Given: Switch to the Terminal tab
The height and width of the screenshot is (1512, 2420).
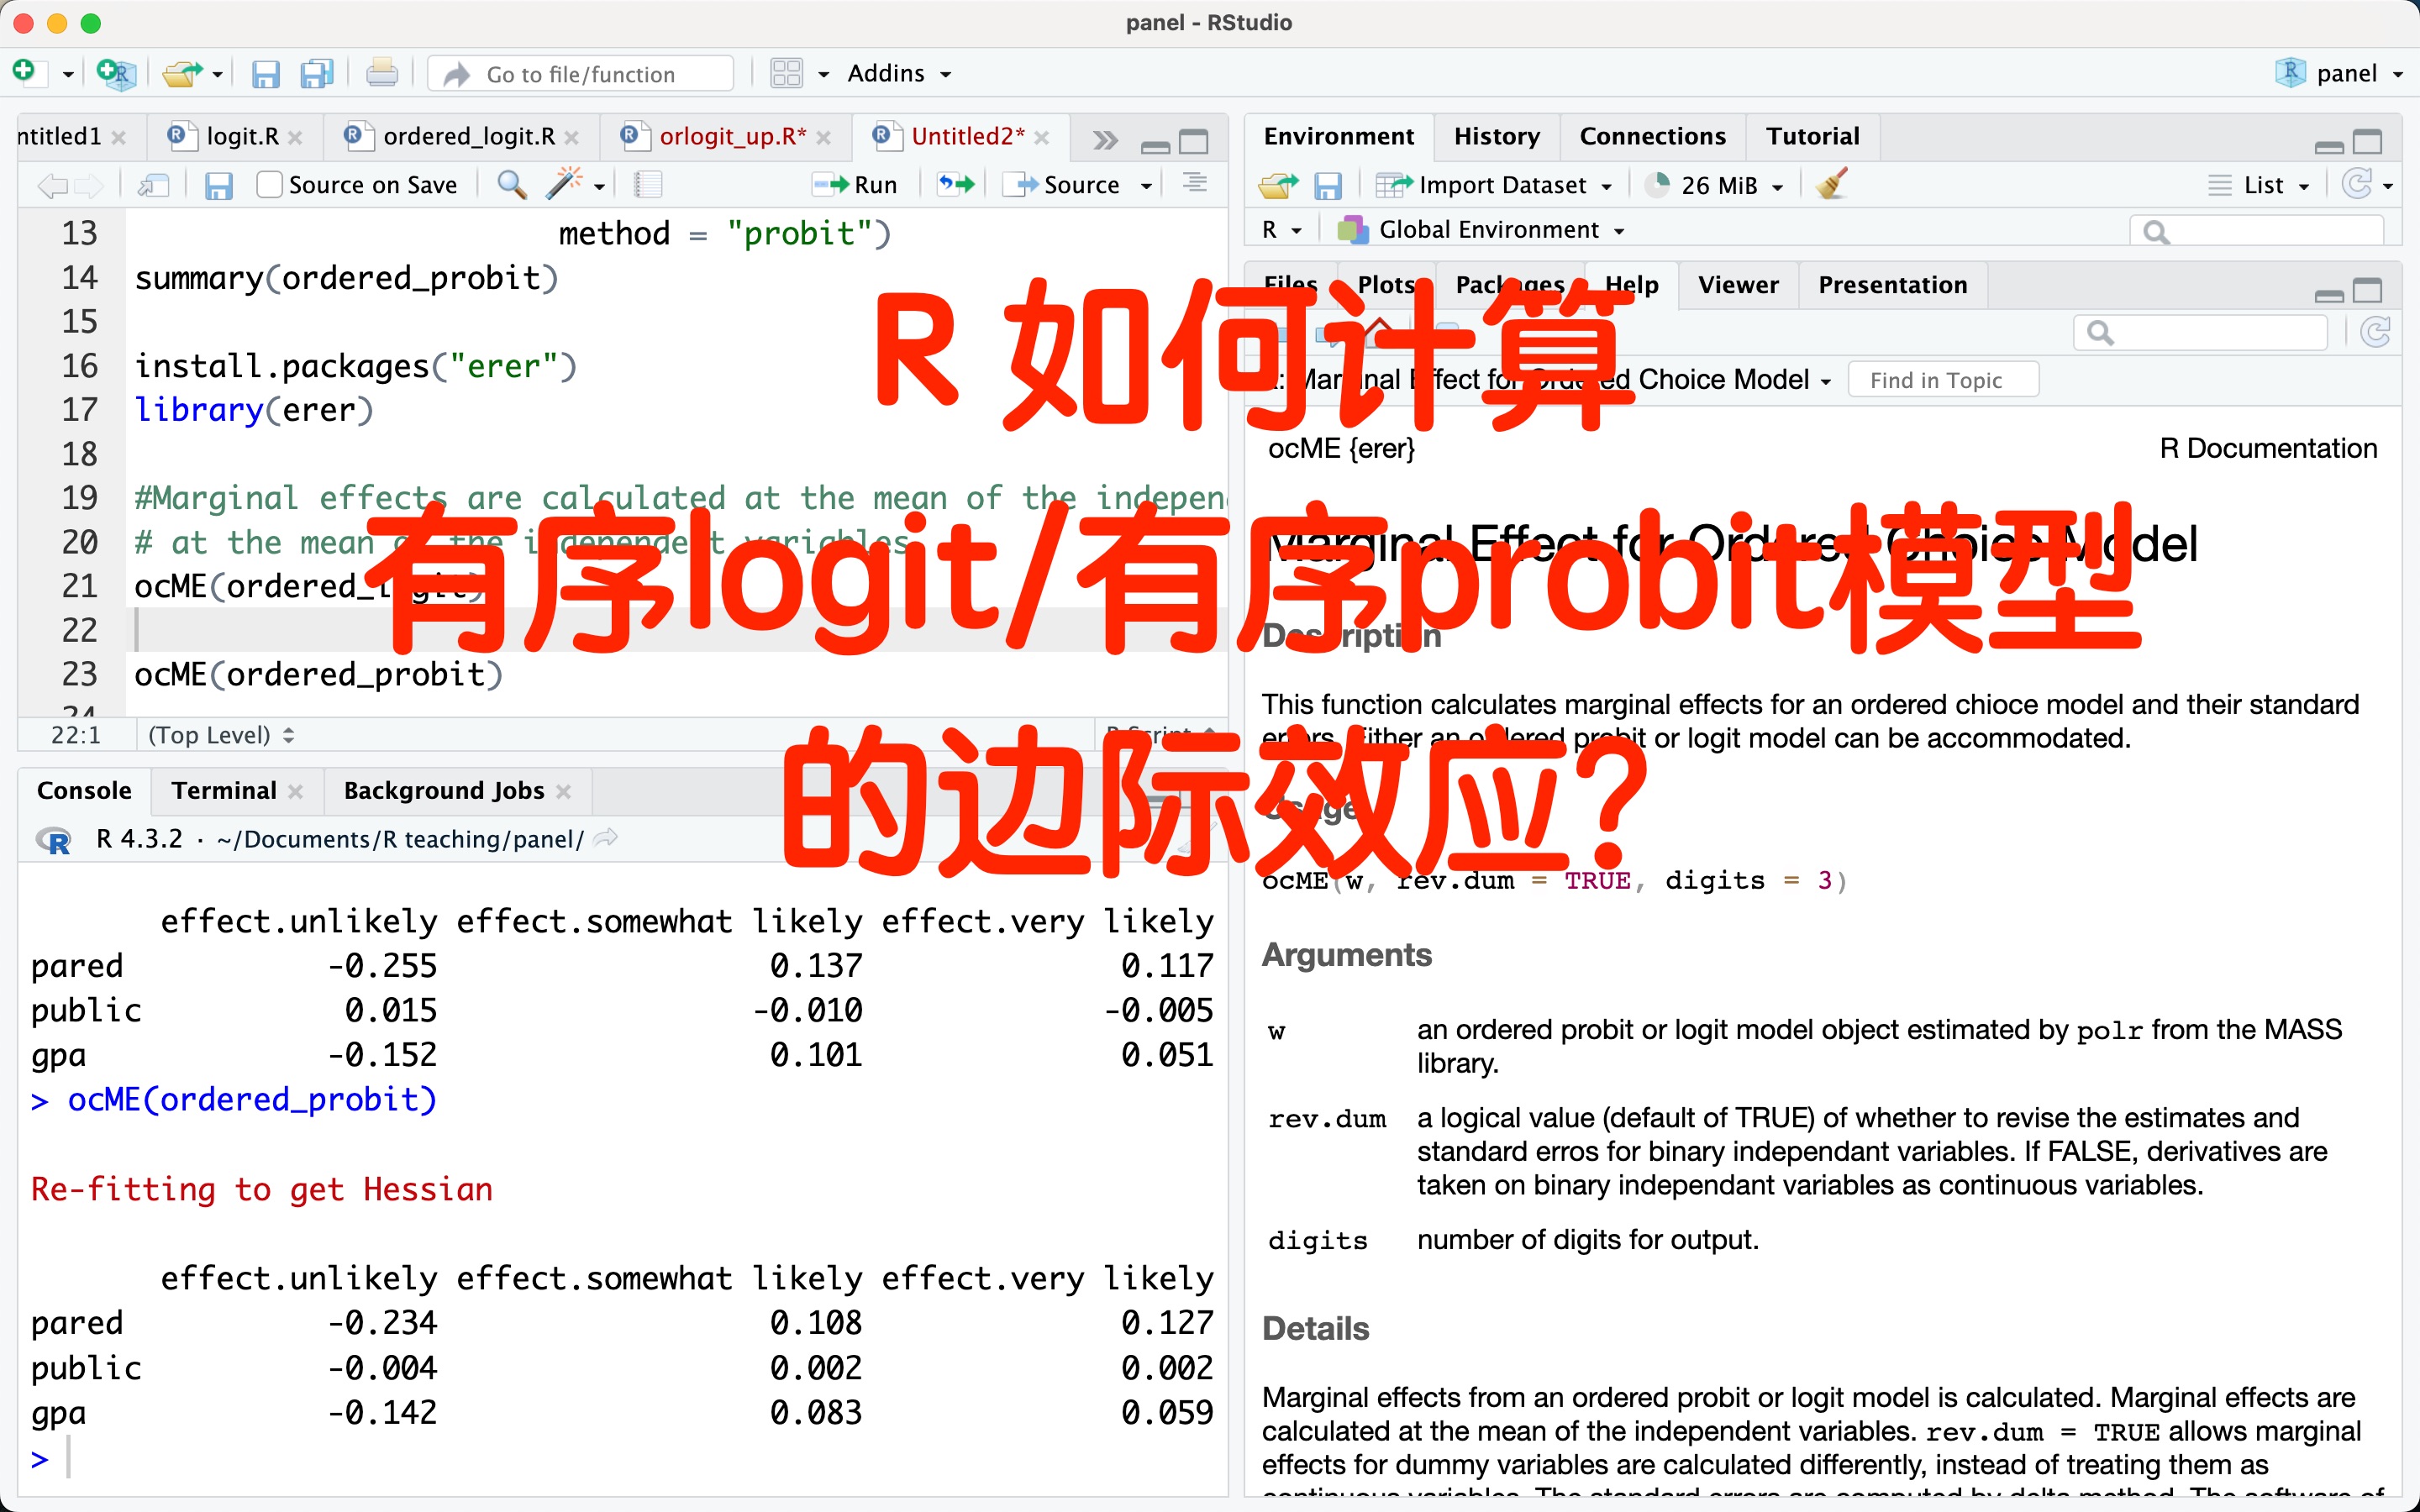Looking at the screenshot, I should point(224,790).
